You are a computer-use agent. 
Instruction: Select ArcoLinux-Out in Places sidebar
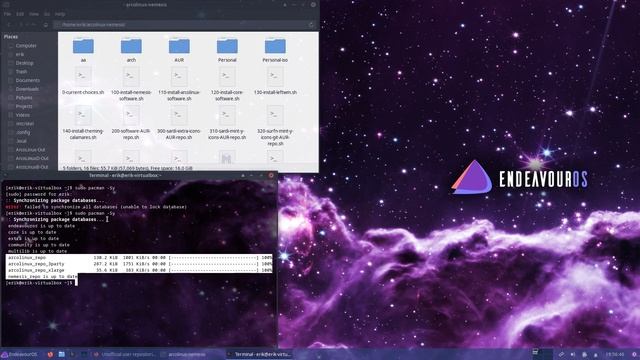click(x=31, y=150)
